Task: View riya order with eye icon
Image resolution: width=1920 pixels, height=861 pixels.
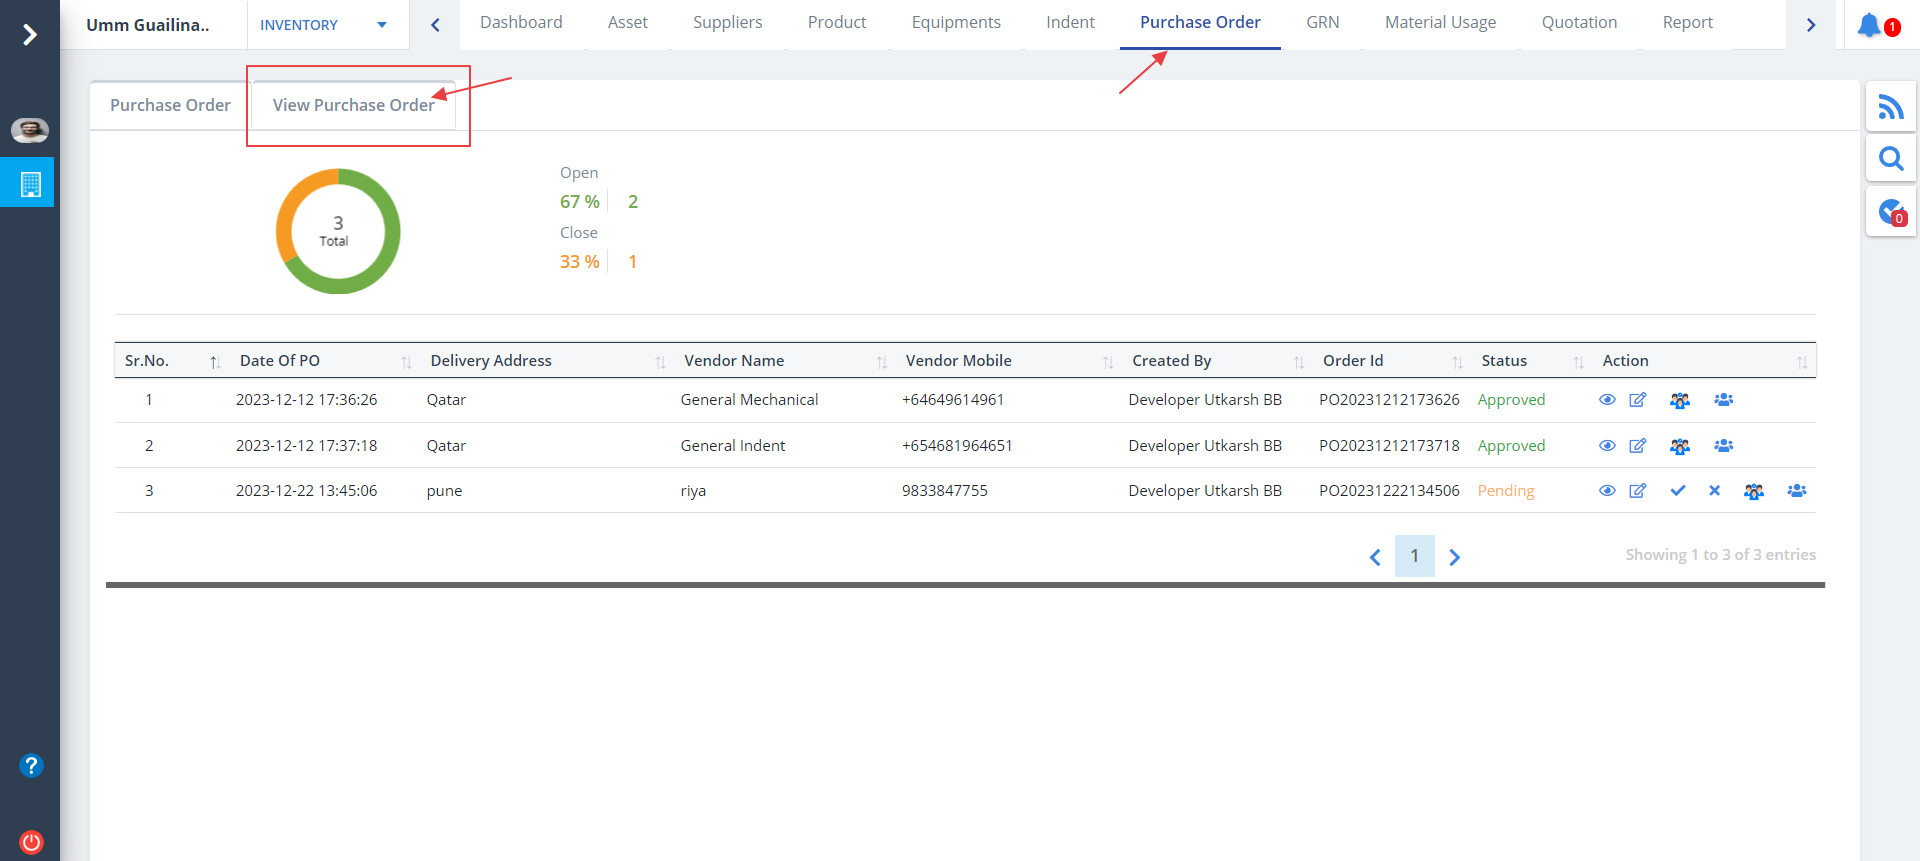Action: (1607, 491)
